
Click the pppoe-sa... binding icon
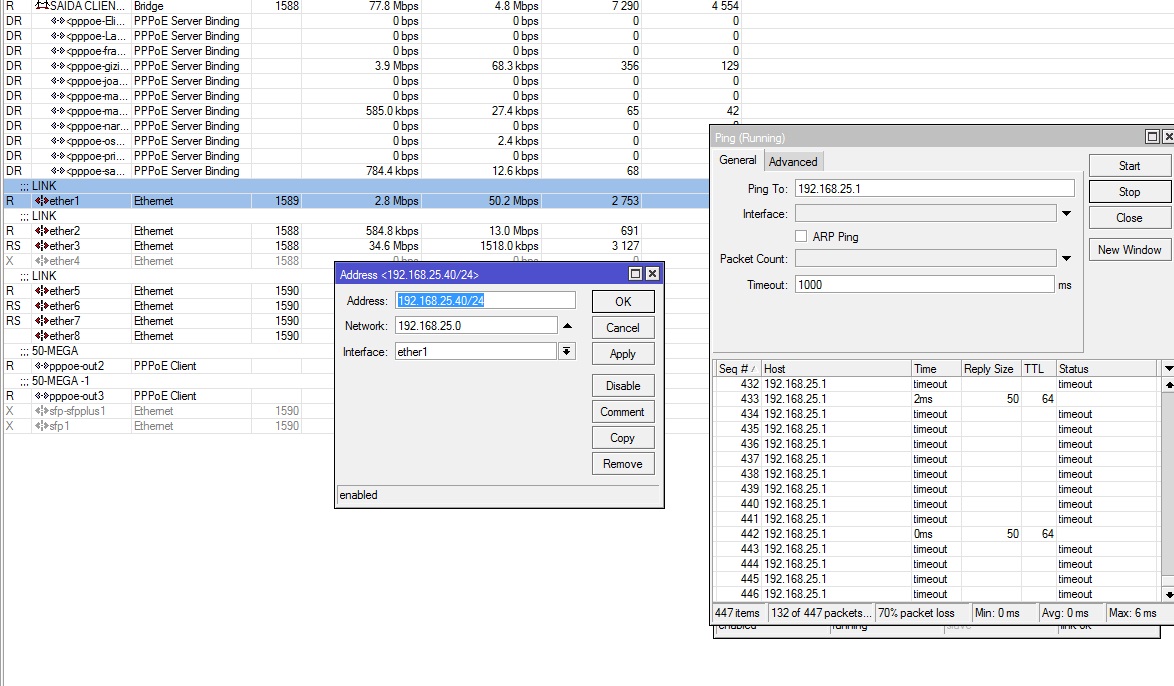58,171
